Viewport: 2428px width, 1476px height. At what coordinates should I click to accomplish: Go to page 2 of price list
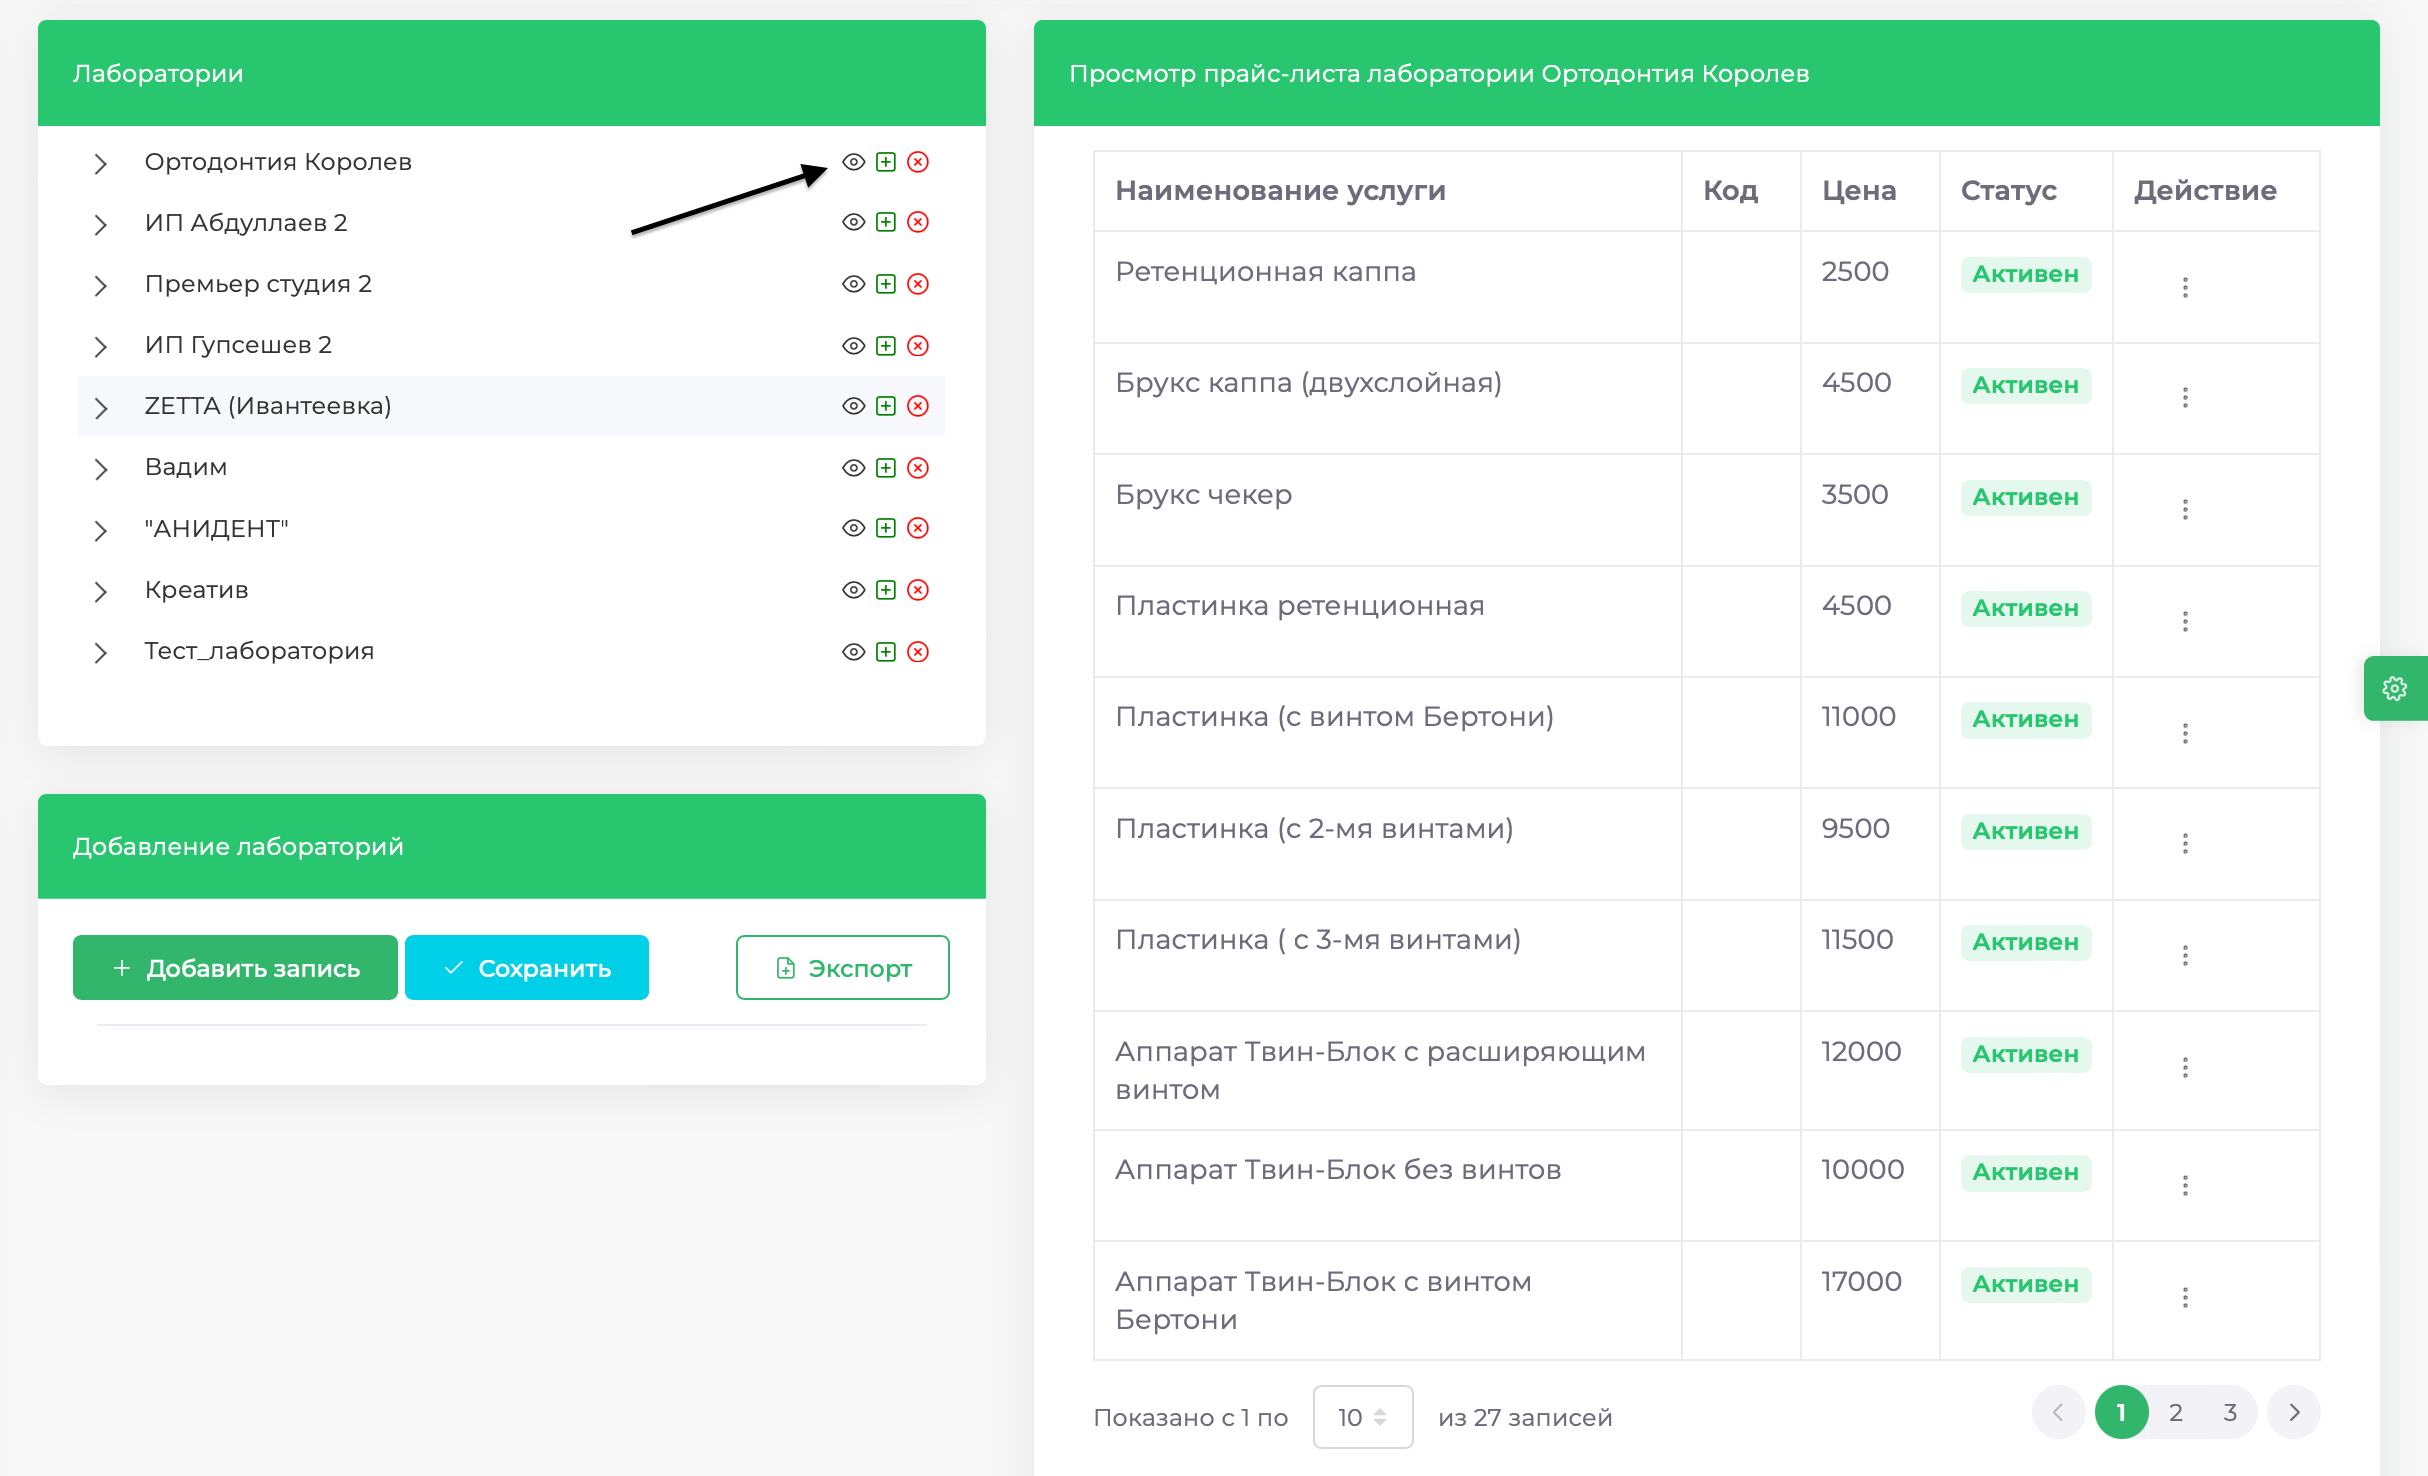[2175, 1413]
